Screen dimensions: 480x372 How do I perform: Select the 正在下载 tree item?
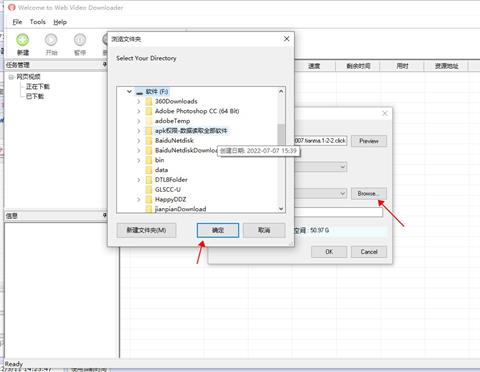coord(38,87)
